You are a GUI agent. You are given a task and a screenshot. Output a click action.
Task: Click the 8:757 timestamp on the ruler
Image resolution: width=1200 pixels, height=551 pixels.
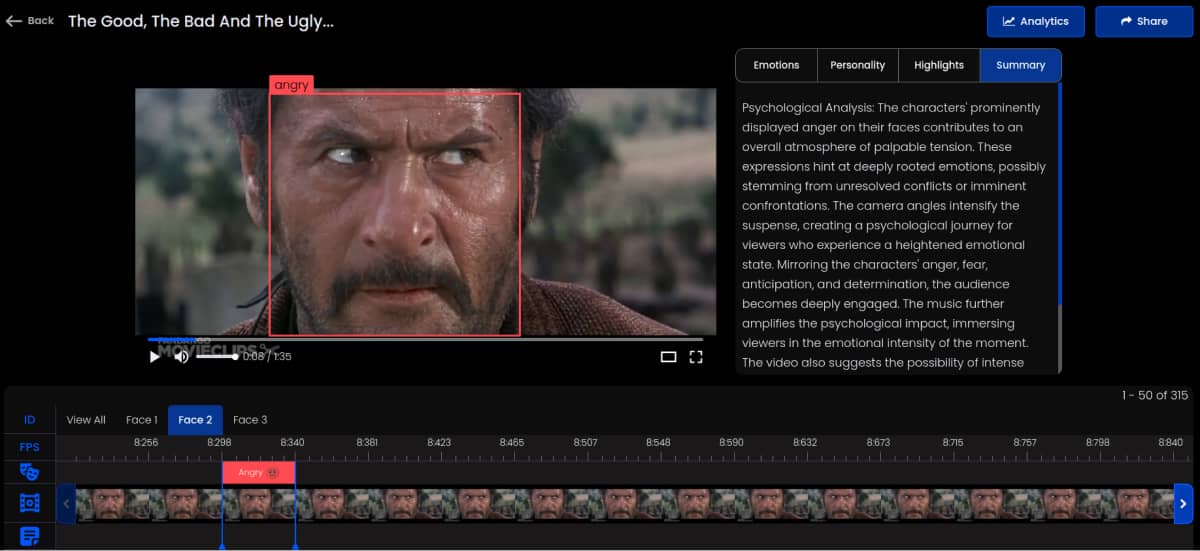[x=1025, y=442]
